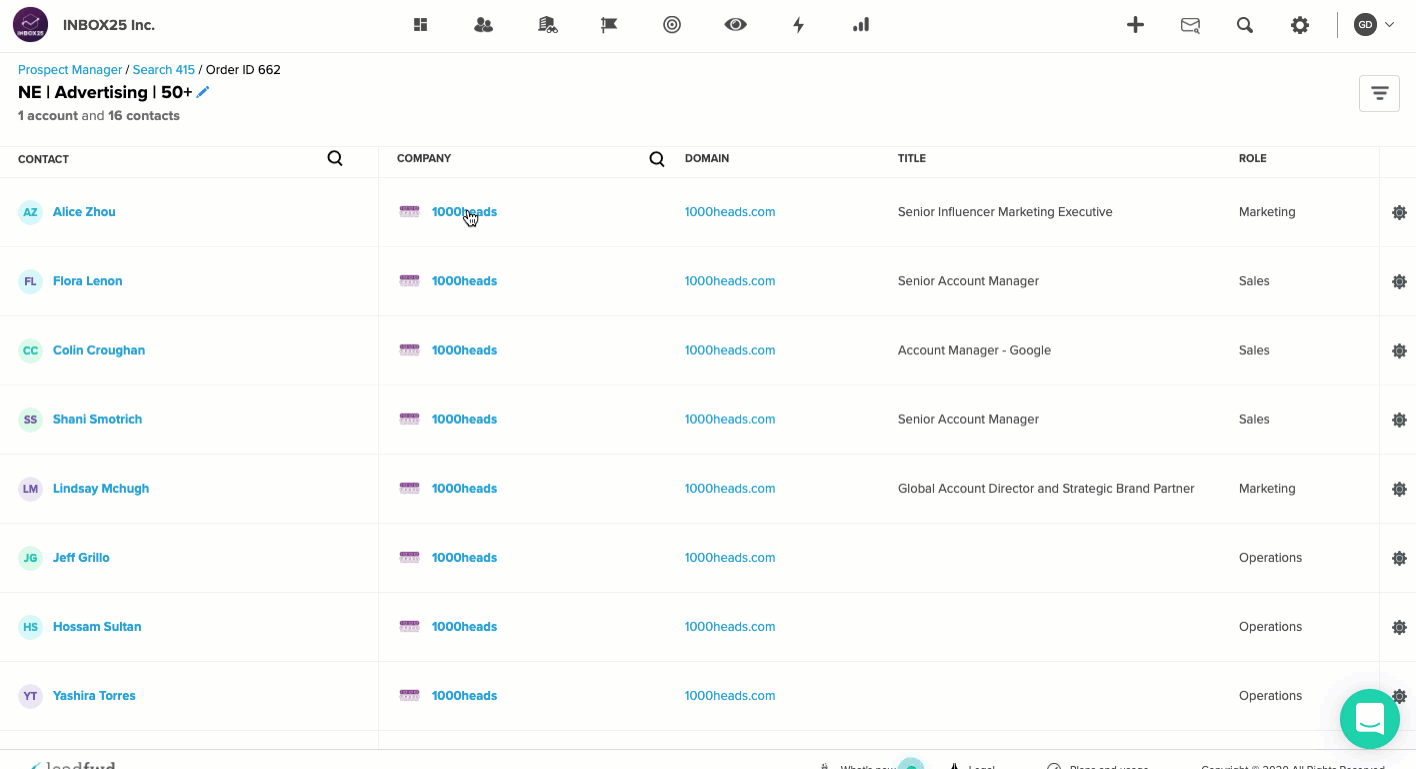Screen dimensions: 1416x769
Task: Open the eye visitor tracking icon
Action: [x=736, y=25]
